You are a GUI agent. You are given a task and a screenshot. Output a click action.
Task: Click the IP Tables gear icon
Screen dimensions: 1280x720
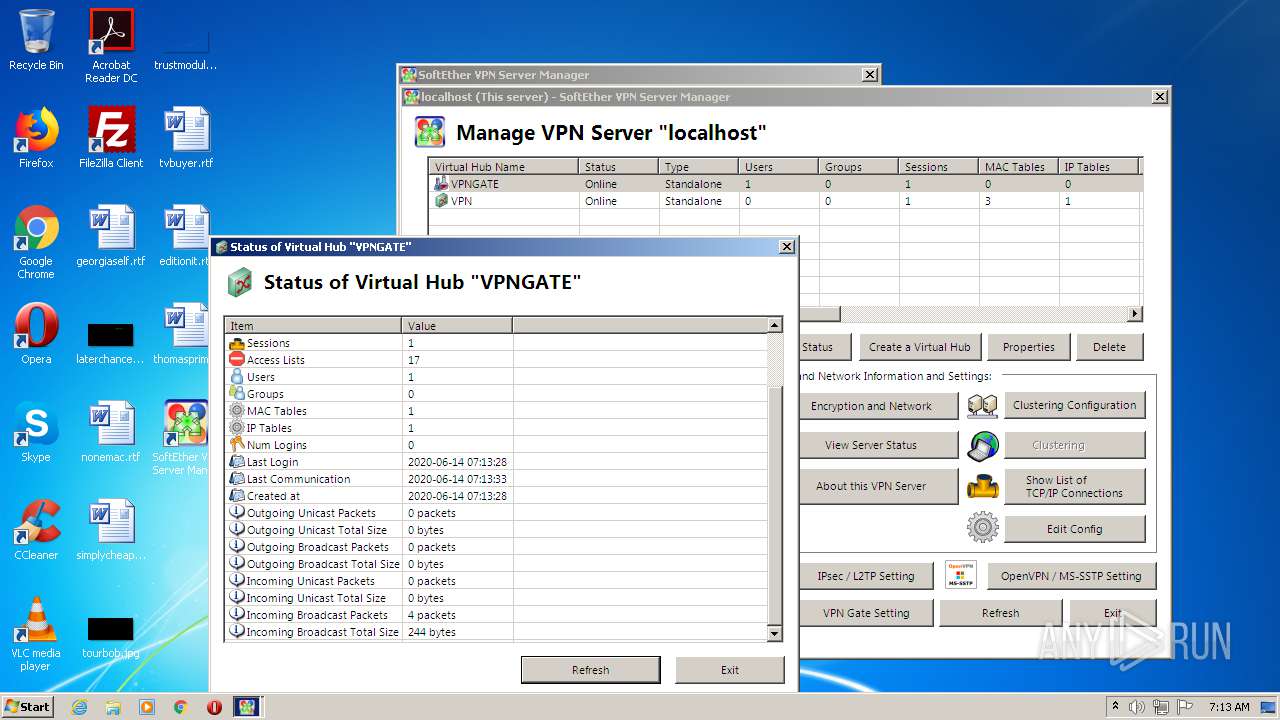tap(237, 428)
